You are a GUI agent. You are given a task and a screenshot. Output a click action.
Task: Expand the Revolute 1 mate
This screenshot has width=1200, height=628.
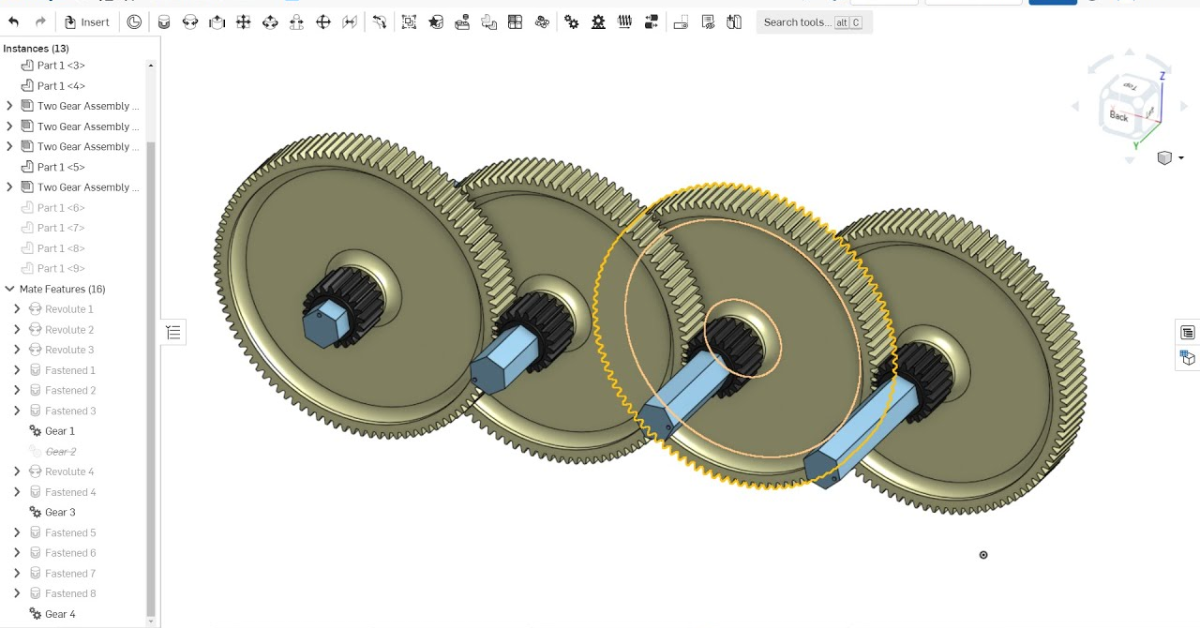(17, 309)
